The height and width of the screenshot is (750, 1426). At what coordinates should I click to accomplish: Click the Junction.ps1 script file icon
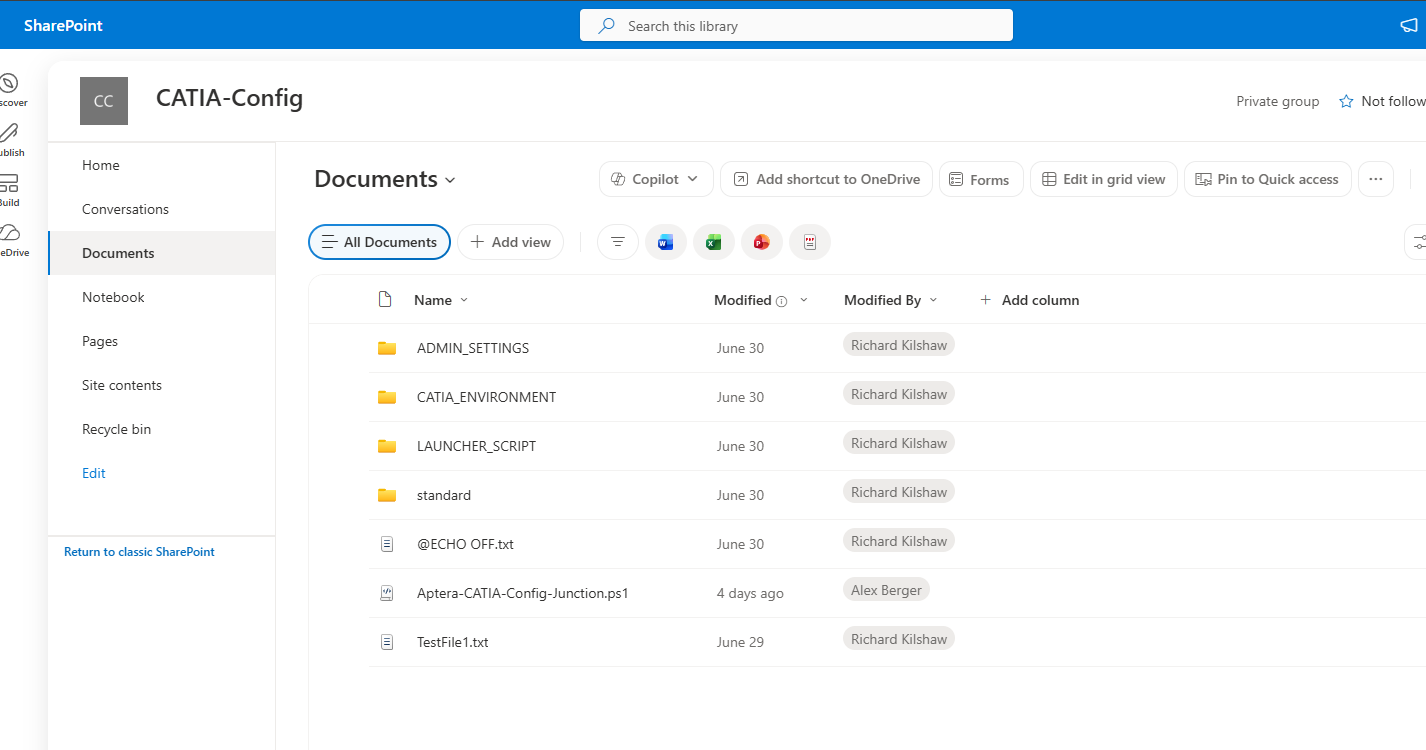(387, 593)
